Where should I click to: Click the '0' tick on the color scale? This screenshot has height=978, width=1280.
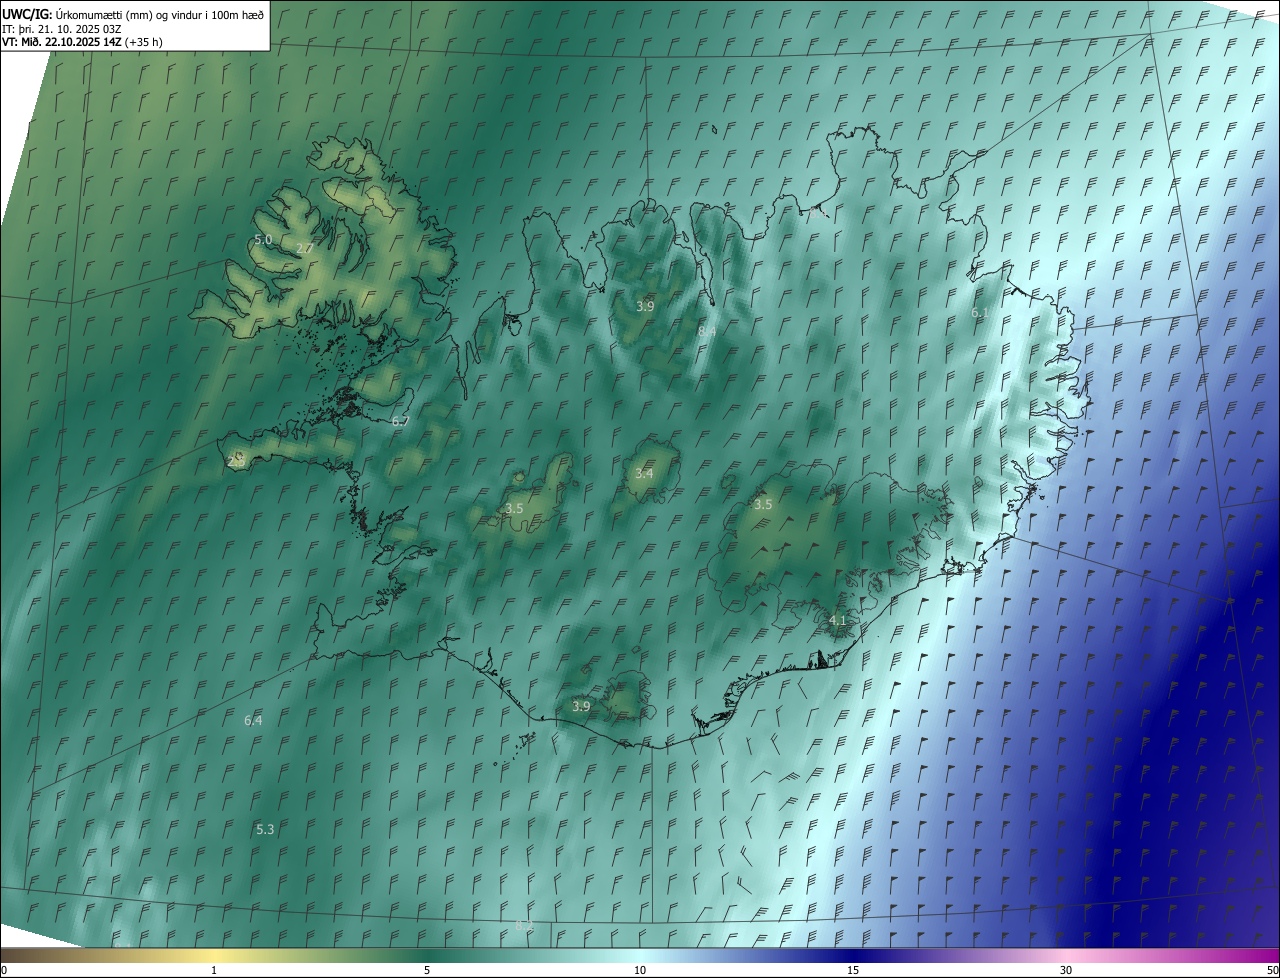(4, 970)
